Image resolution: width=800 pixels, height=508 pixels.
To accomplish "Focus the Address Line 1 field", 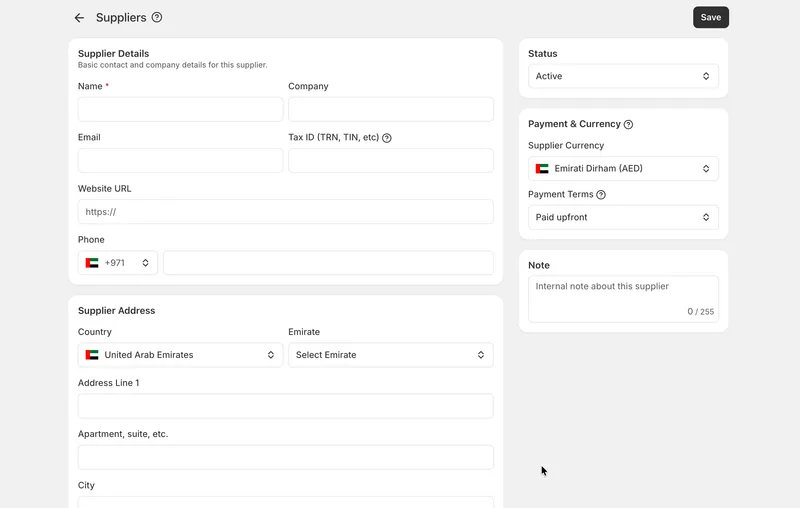I will coord(286,406).
